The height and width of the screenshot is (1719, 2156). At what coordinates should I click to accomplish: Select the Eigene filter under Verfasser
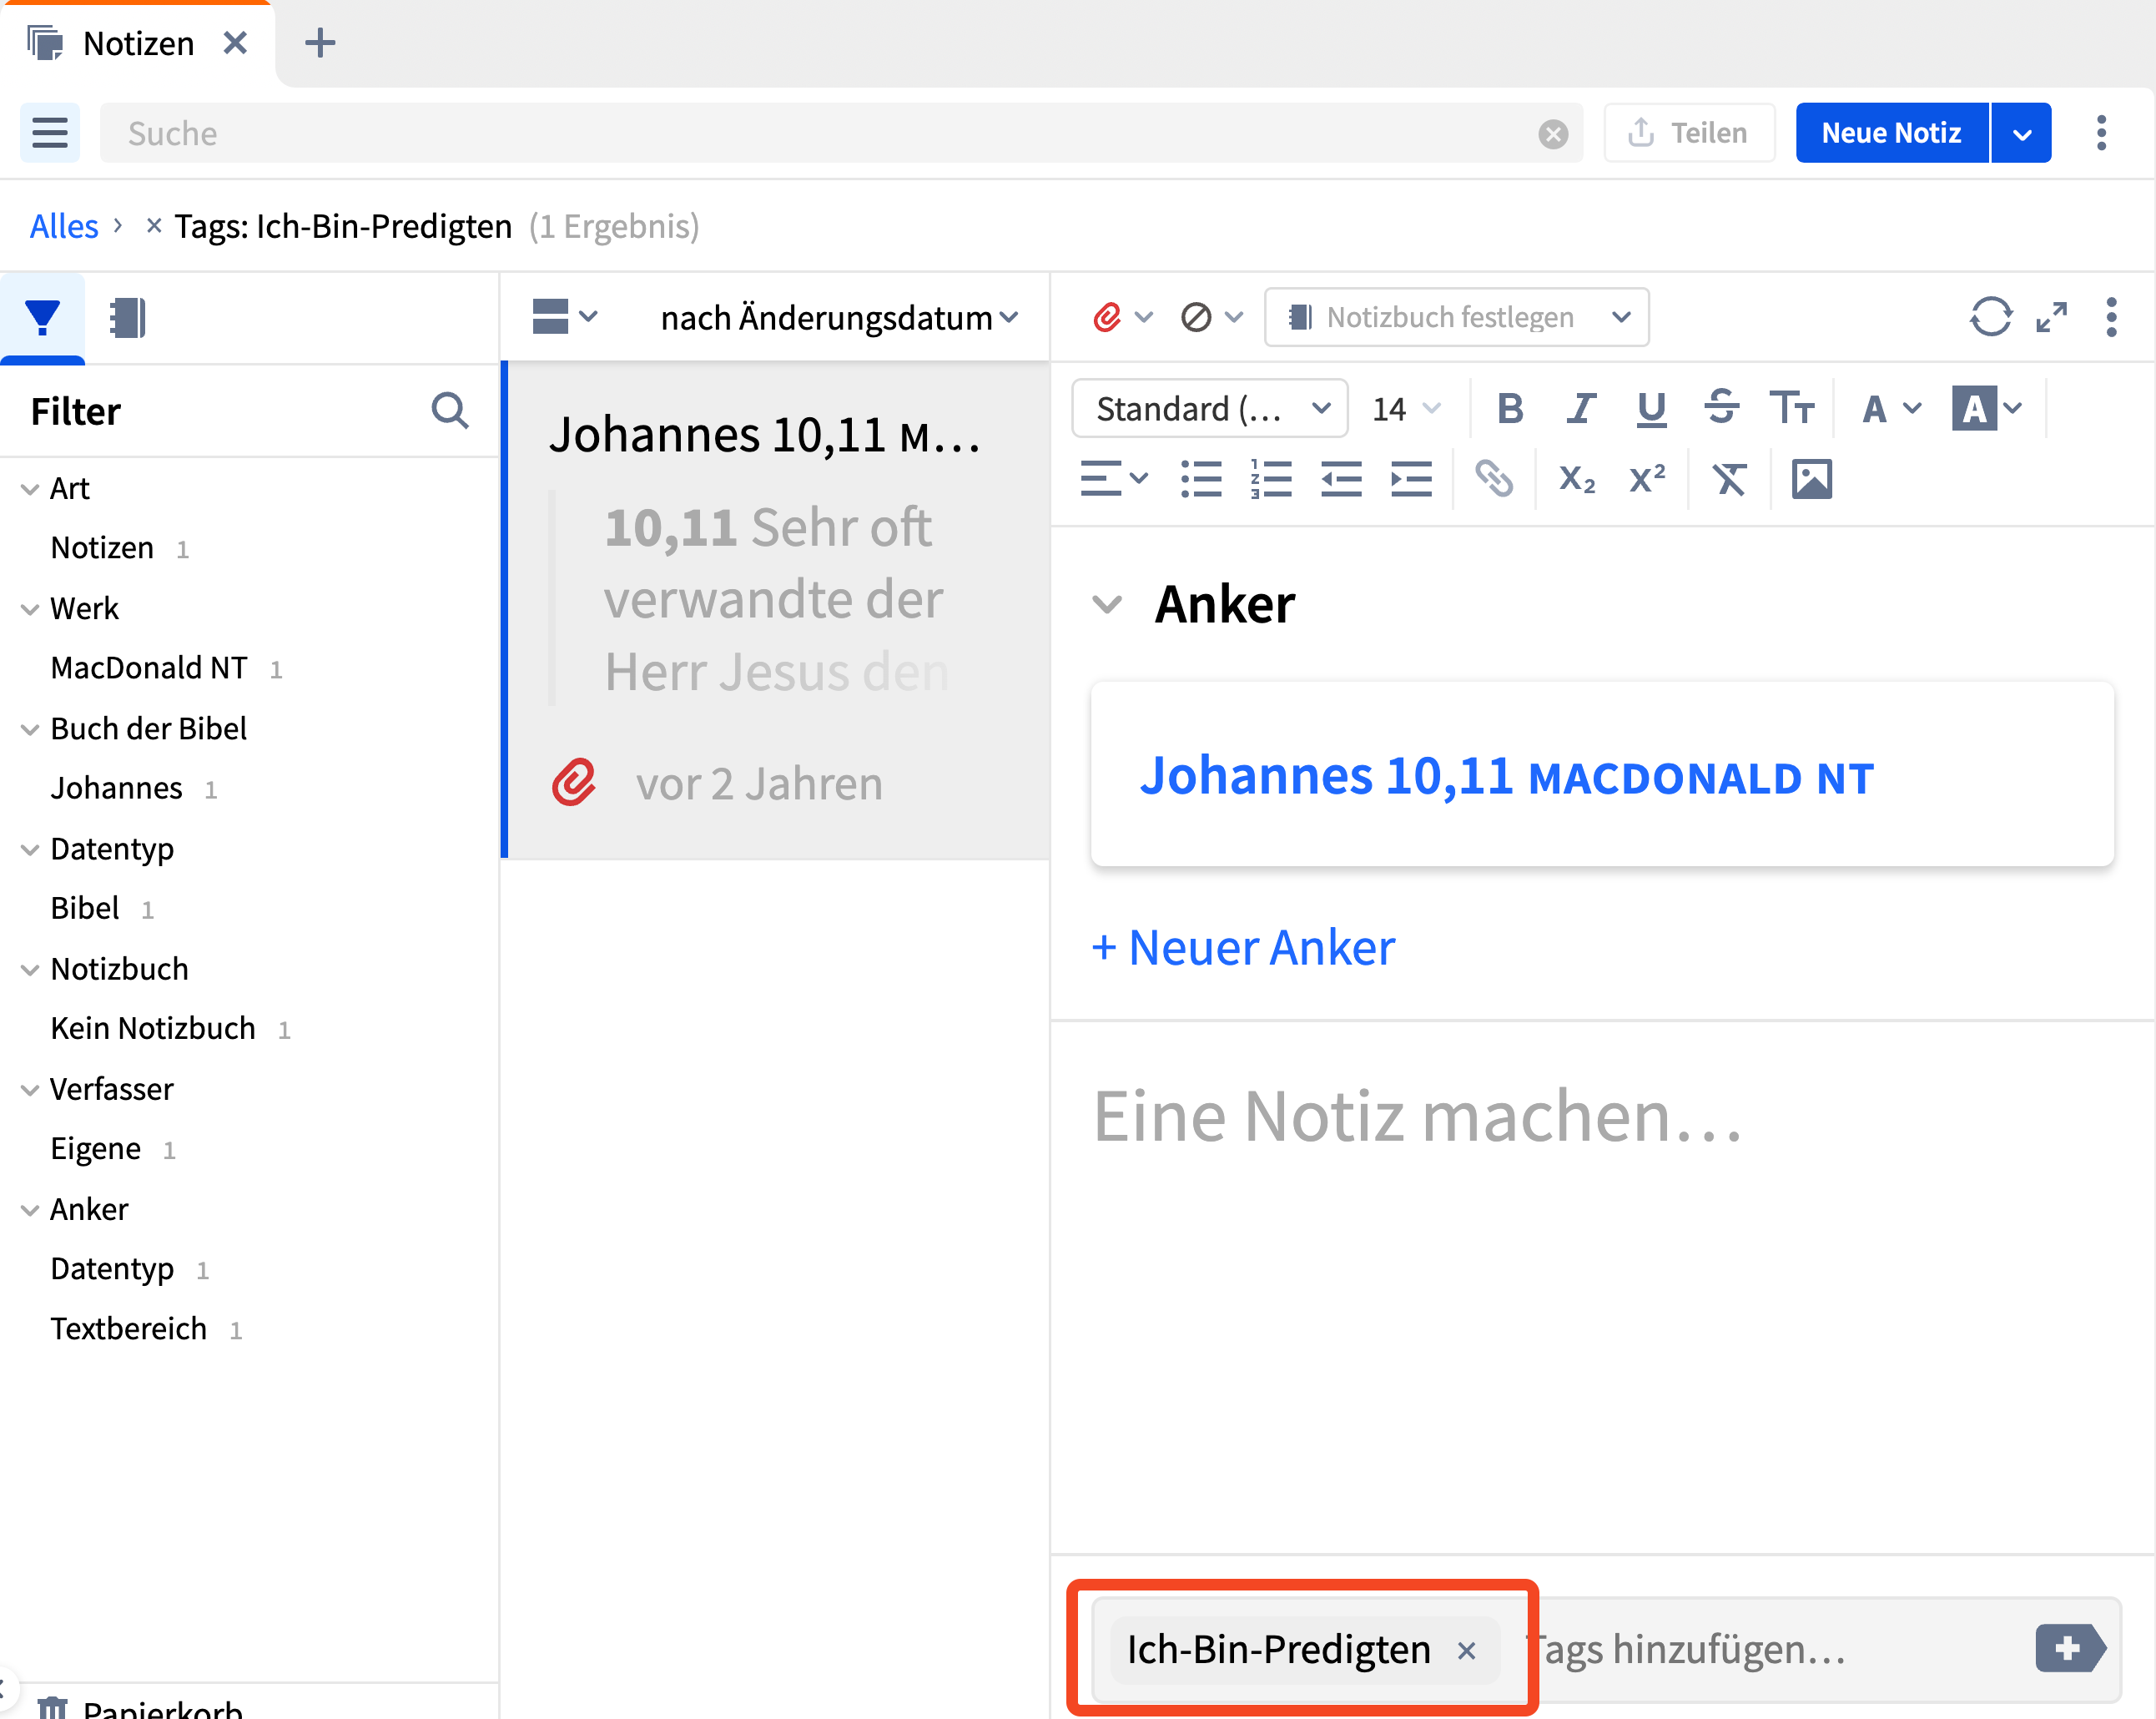(96, 1148)
